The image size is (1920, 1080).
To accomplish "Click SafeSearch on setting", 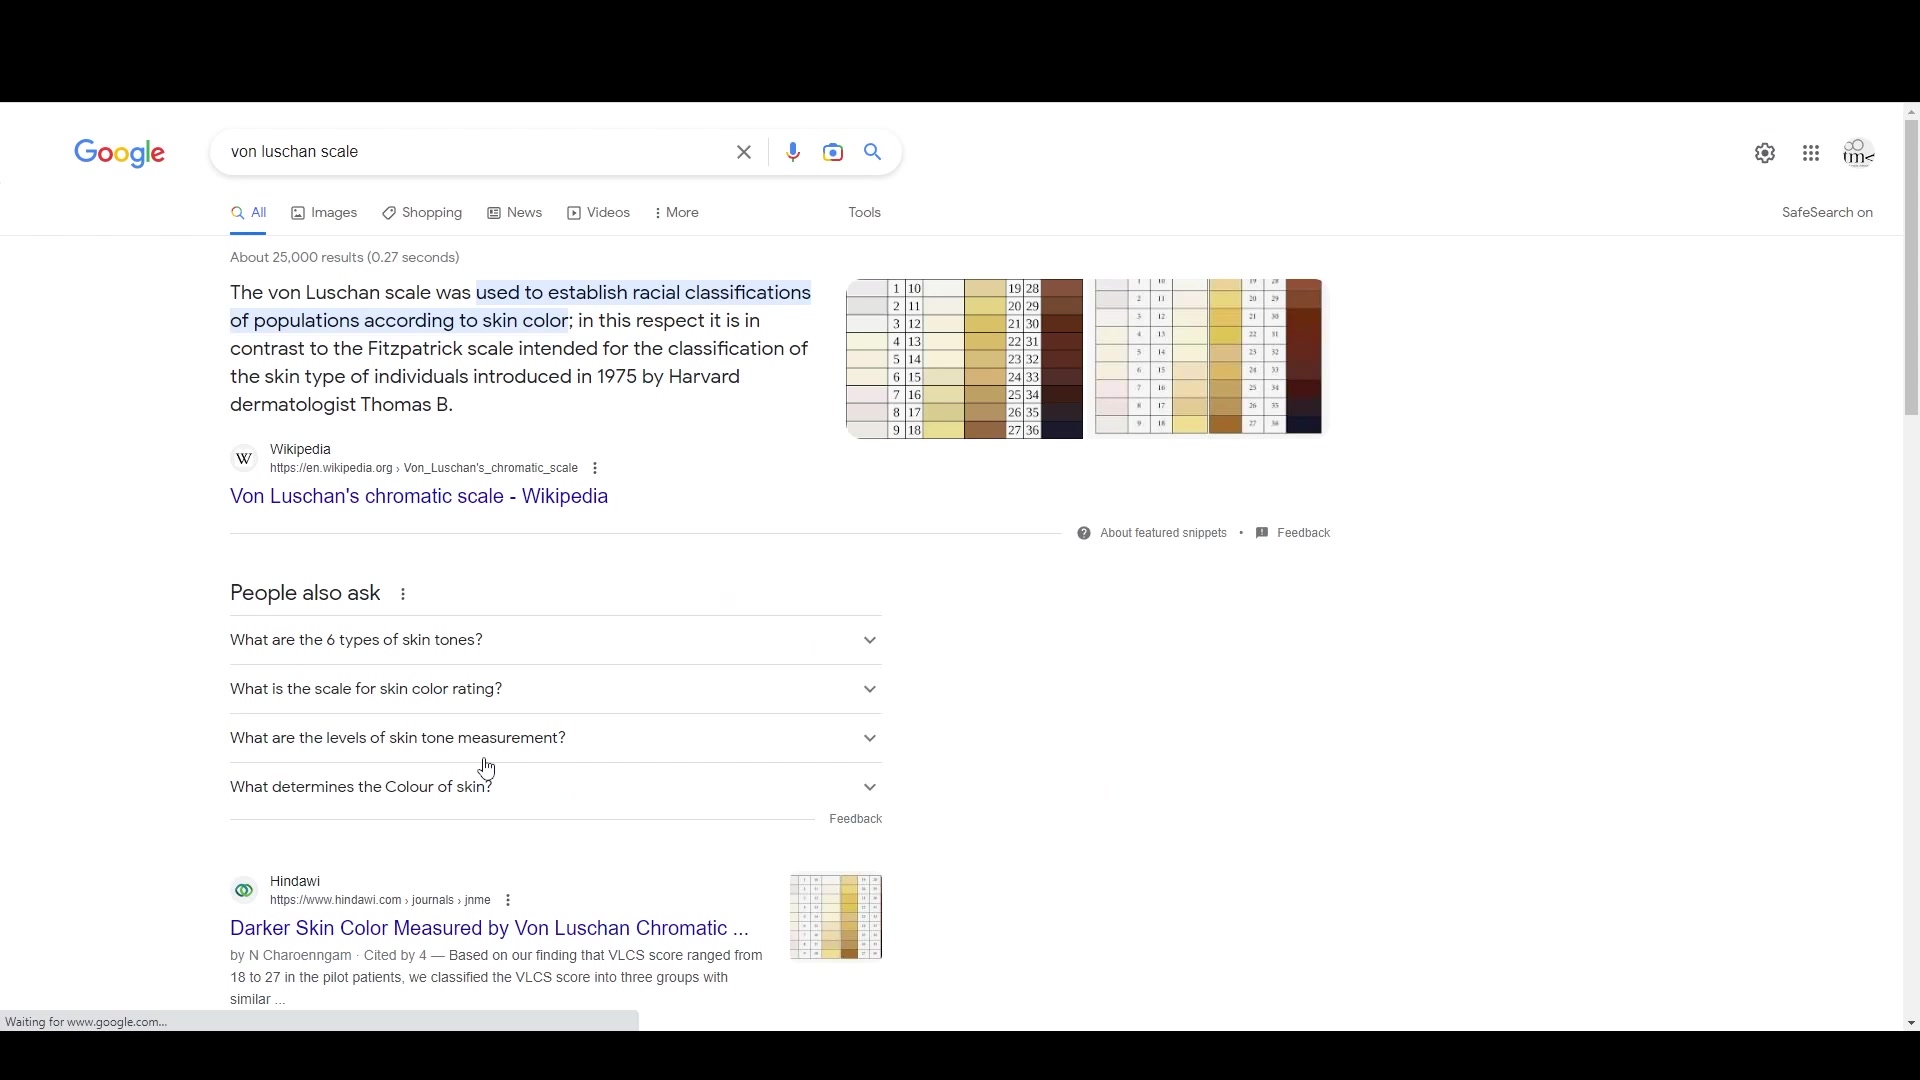I will tap(1827, 213).
